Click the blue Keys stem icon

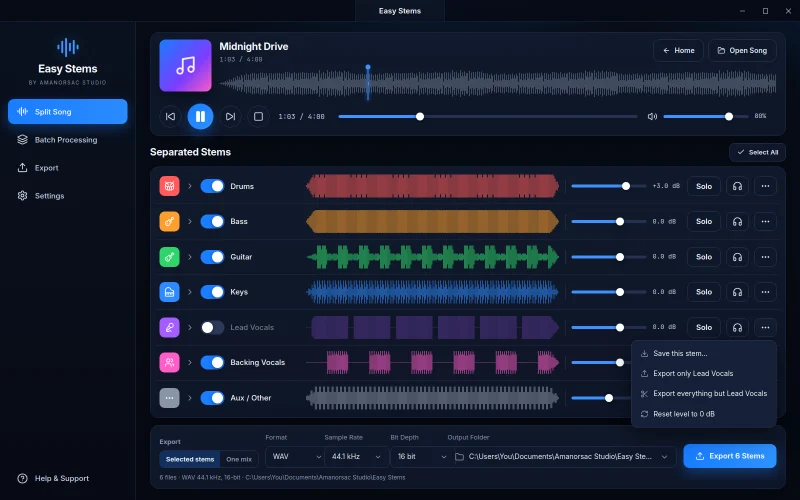pyautogui.click(x=169, y=292)
